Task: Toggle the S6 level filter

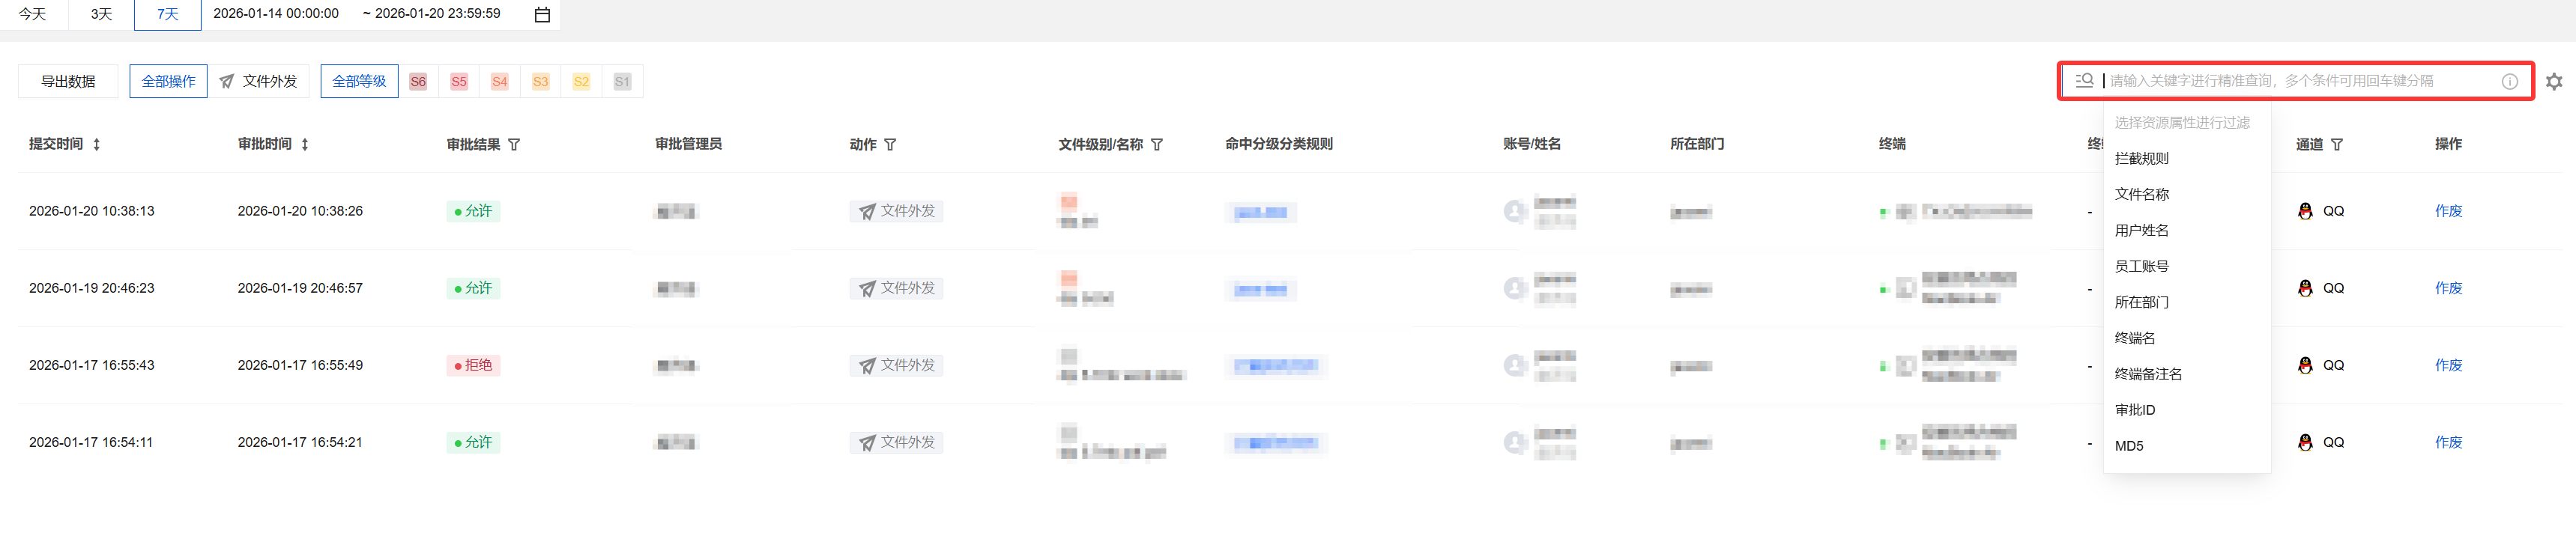Action: 418,82
